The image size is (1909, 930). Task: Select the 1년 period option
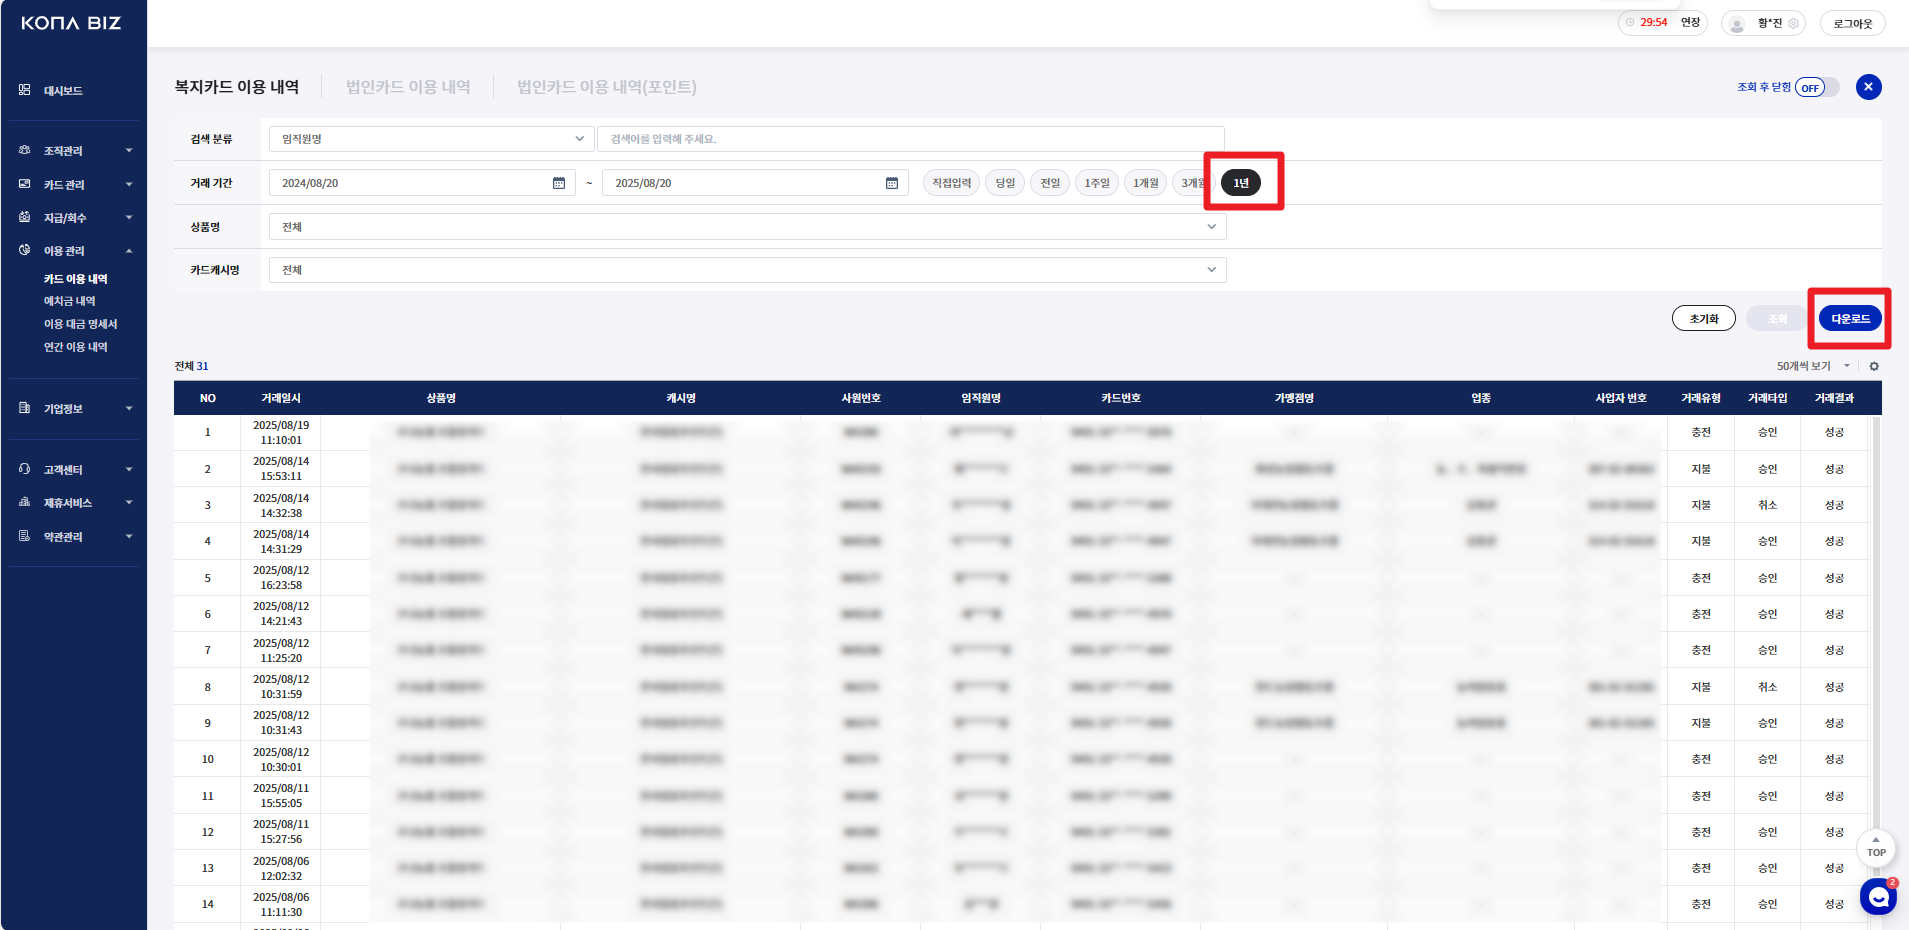(x=1241, y=183)
